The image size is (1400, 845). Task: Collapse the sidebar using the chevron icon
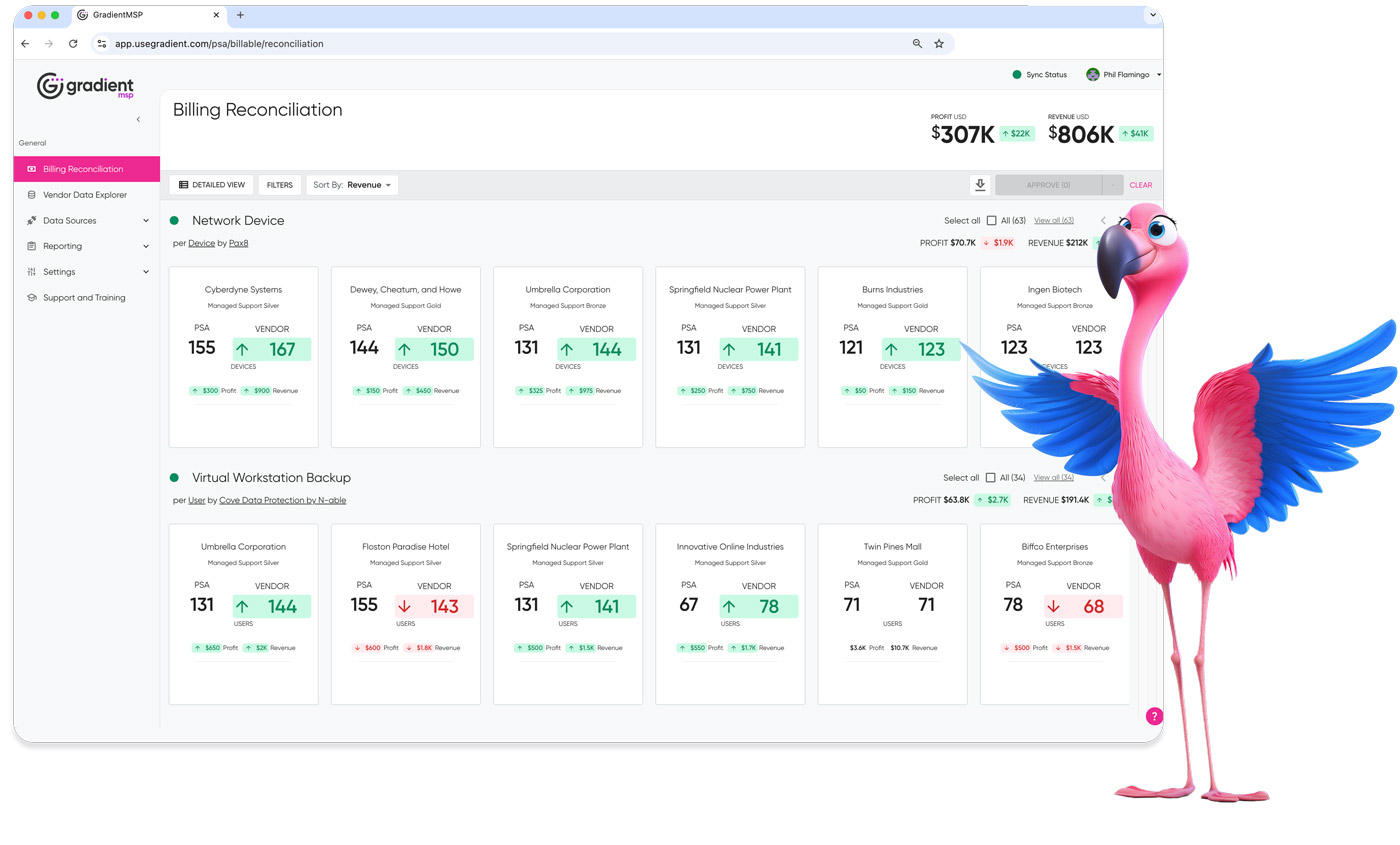138,119
